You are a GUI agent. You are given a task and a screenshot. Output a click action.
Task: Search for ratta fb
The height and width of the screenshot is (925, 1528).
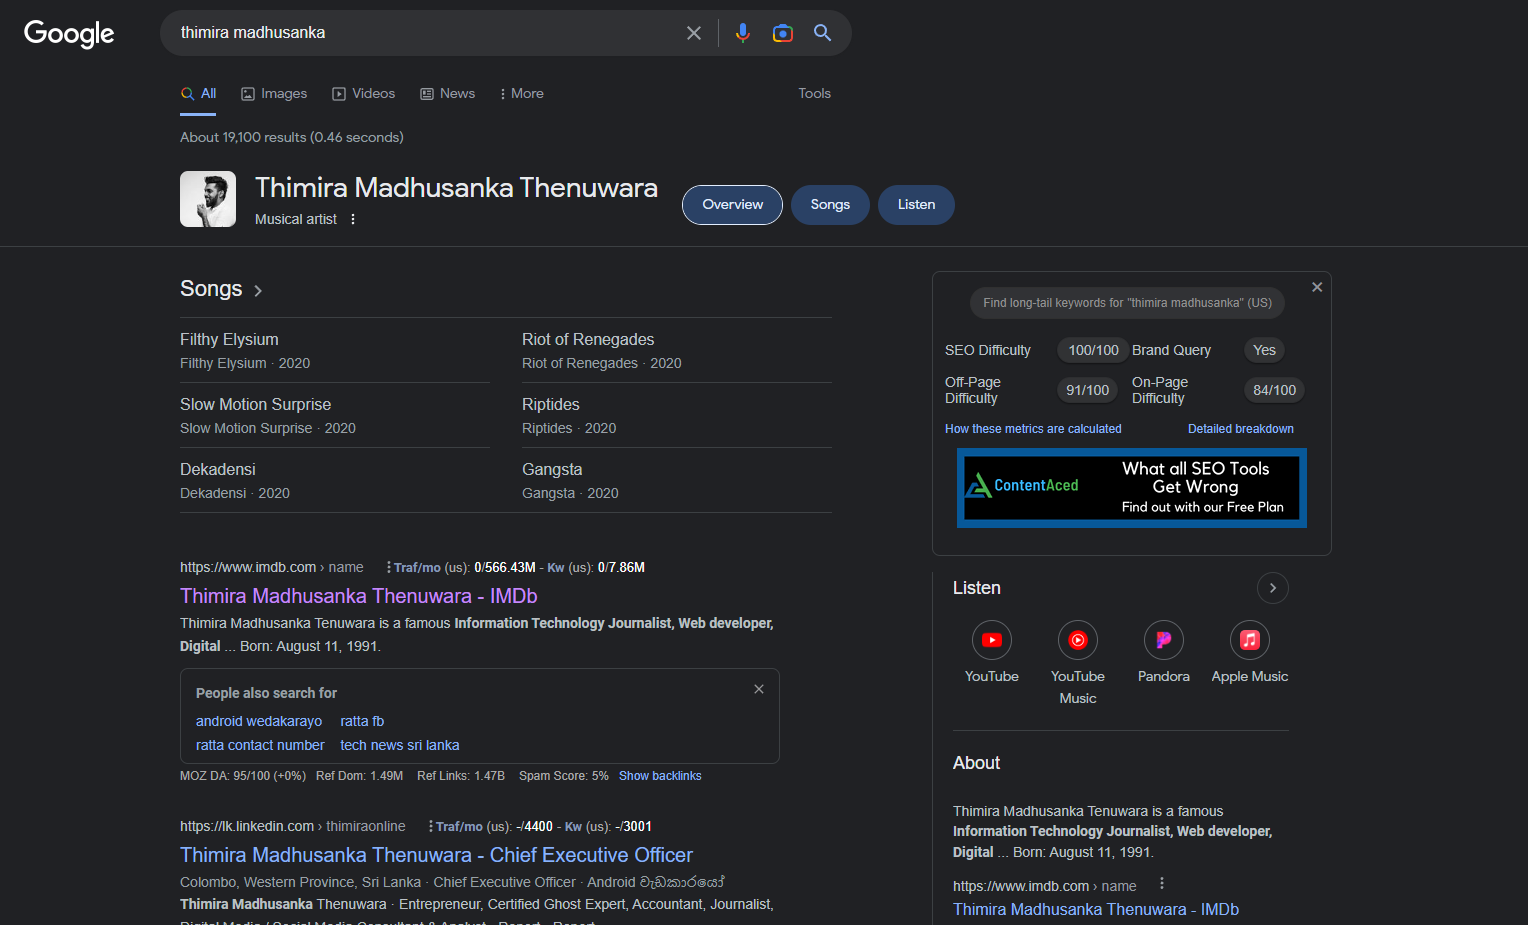(x=362, y=721)
